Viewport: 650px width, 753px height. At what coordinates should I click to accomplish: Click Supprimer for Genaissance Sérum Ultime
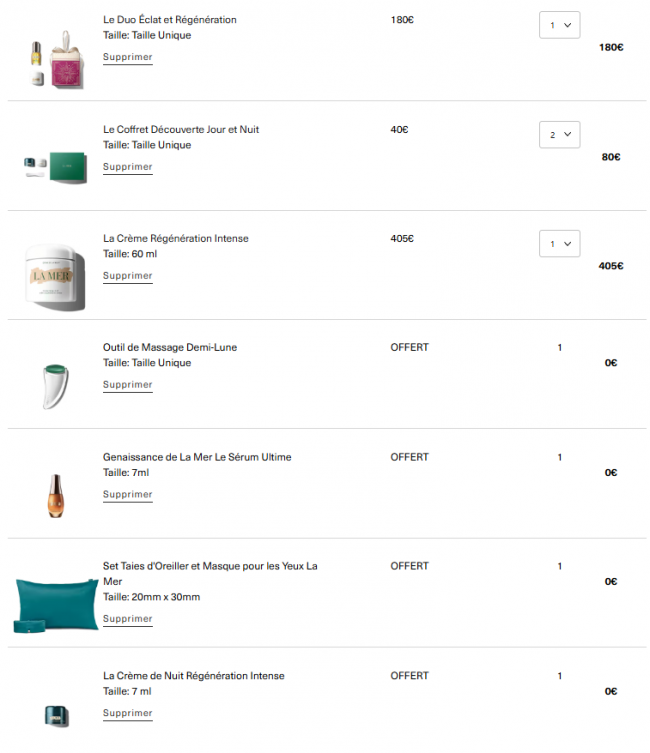click(x=128, y=495)
